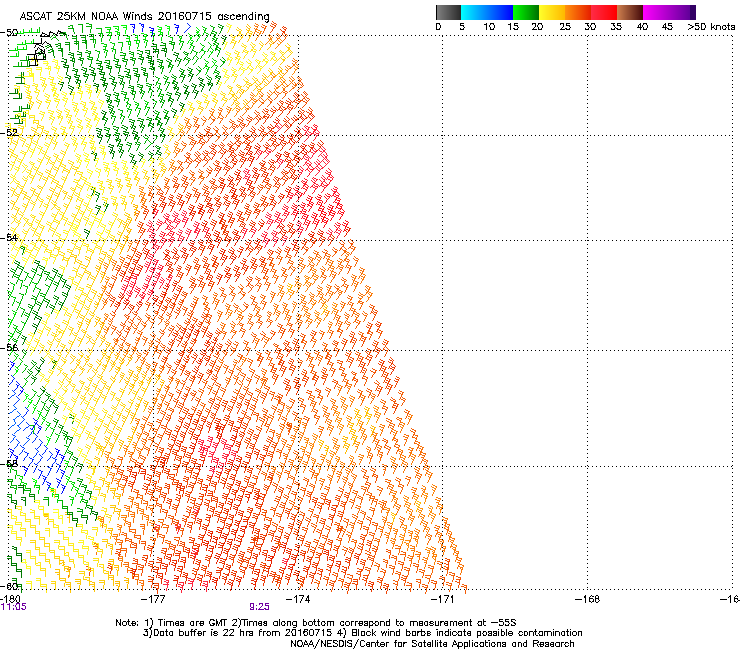This screenshot has width=740, height=650.
Task: Click note 'Times are GMT'
Action: 193,623
